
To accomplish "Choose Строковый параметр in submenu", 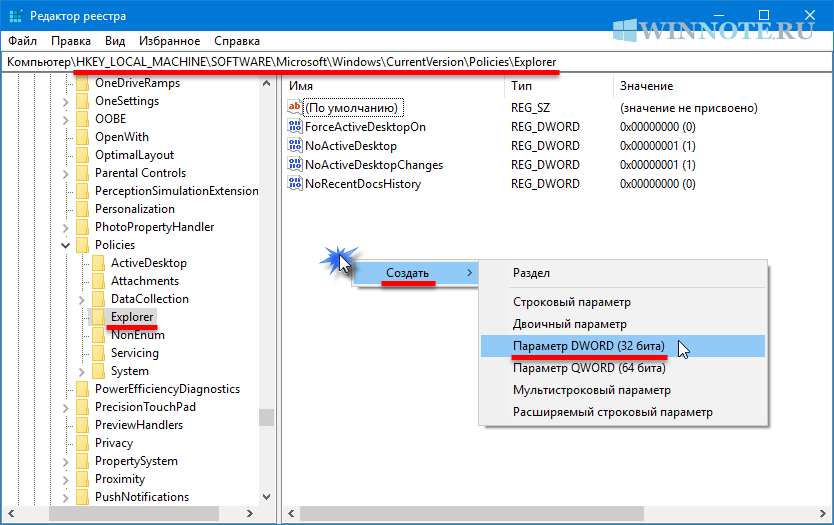I will (623, 302).
